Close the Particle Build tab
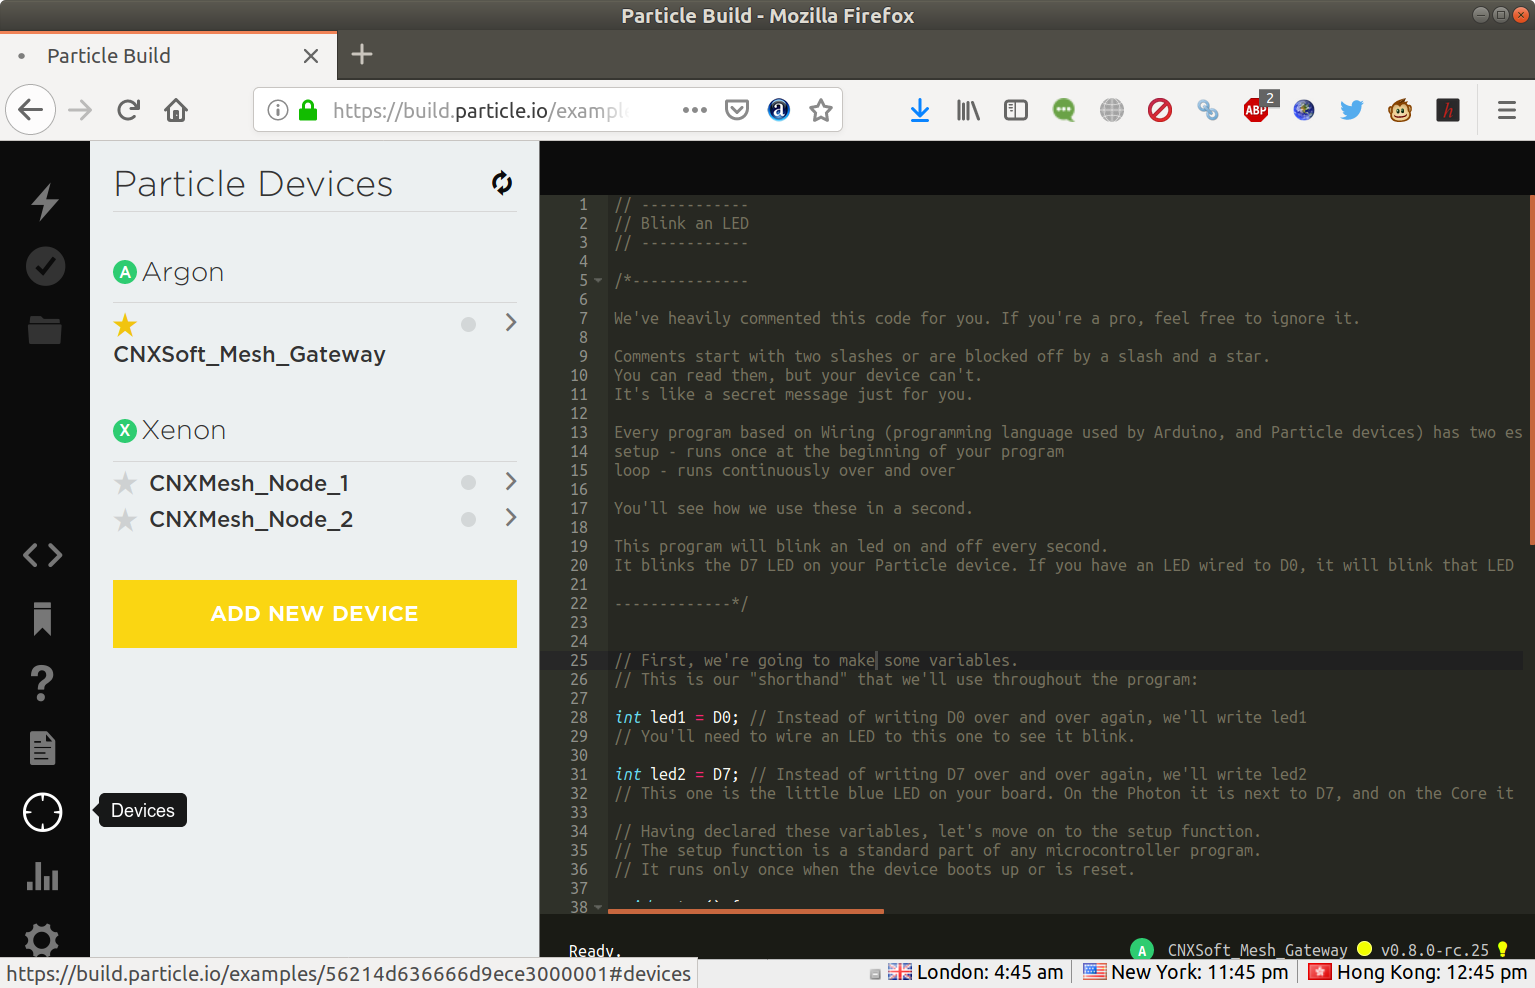The width and height of the screenshot is (1535, 988). [x=311, y=56]
